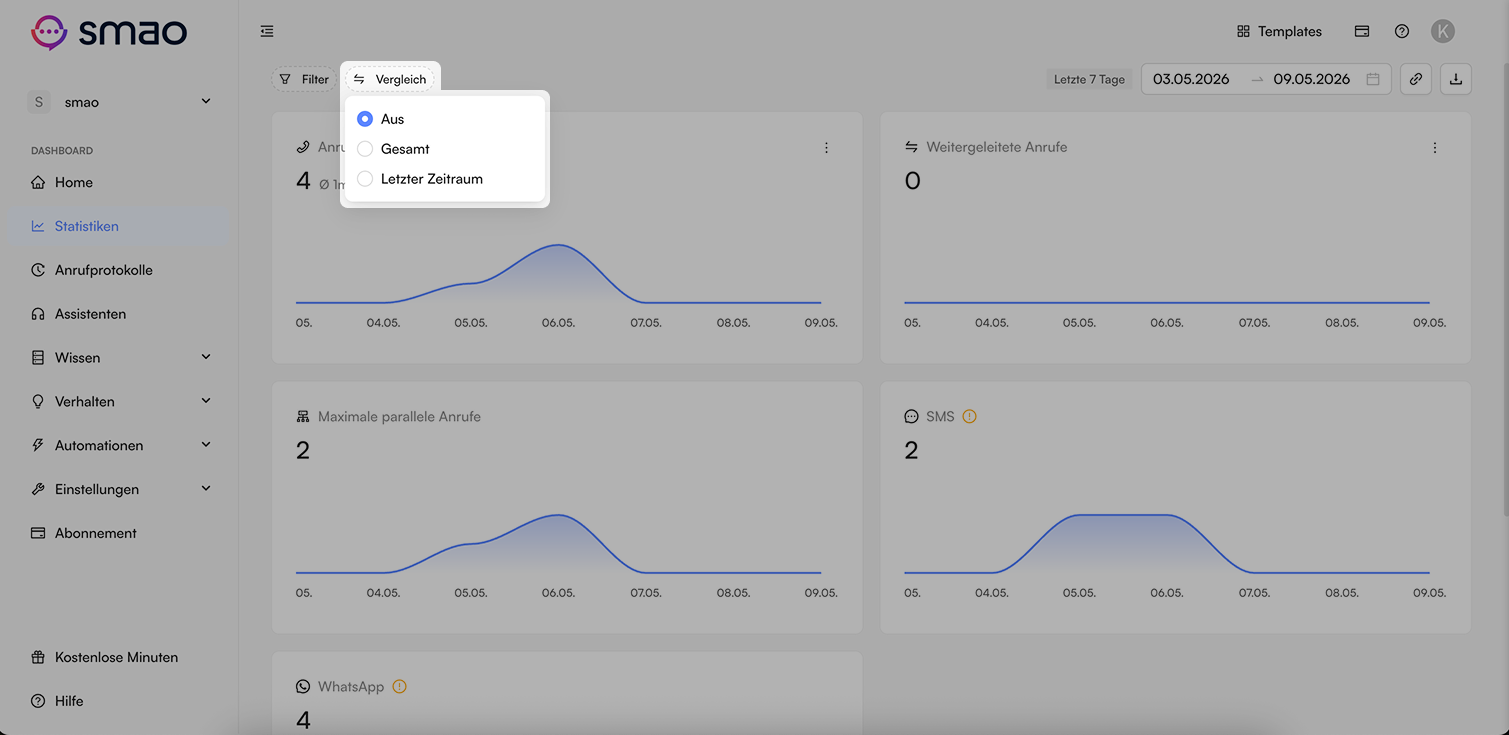Viewport: 1509px width, 735px height.
Task: Collapse the sidebar with the toggle icon
Action: point(267,31)
